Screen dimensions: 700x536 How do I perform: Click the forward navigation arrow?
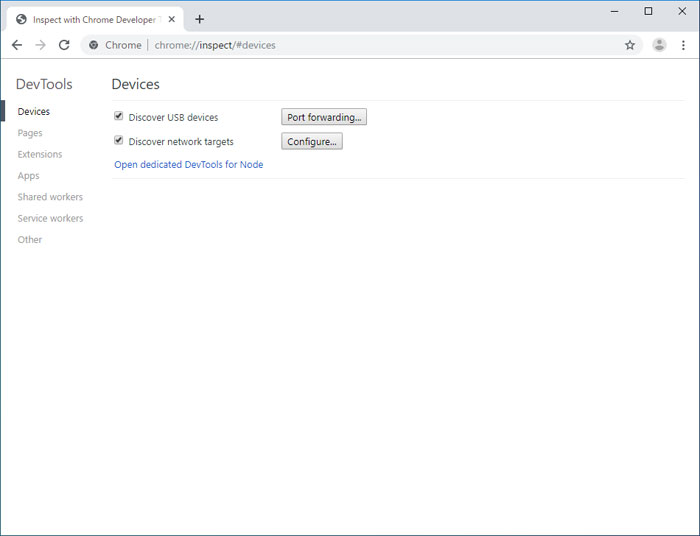[x=41, y=45]
